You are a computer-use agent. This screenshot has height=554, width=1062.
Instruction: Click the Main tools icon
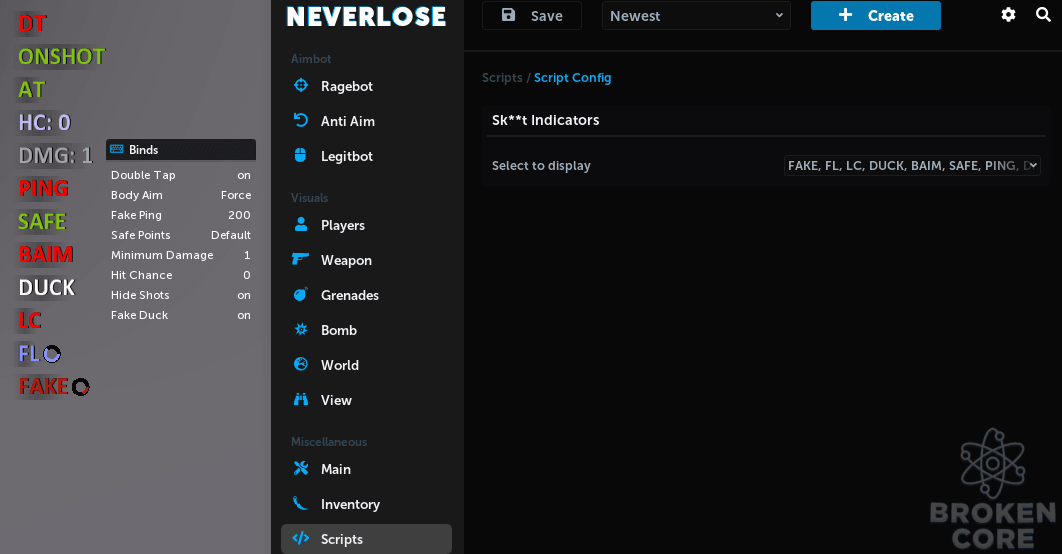click(301, 468)
